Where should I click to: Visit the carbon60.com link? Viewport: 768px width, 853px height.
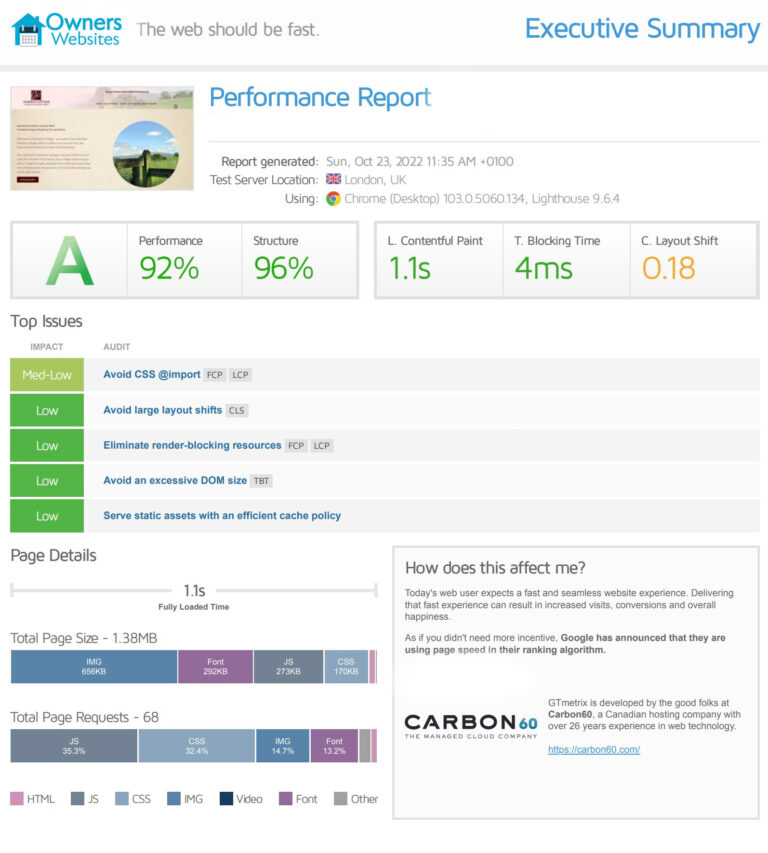pos(593,750)
